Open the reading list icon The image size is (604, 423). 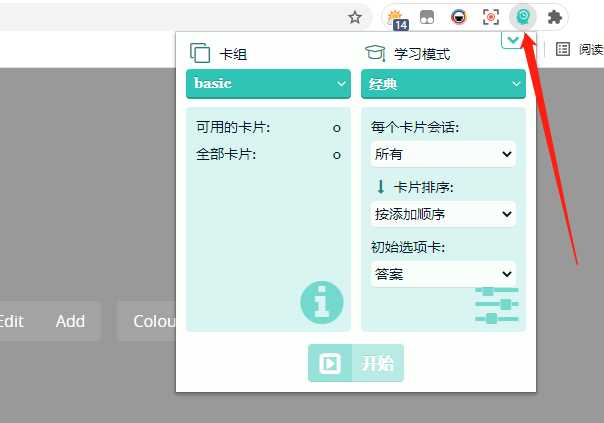[x=563, y=48]
